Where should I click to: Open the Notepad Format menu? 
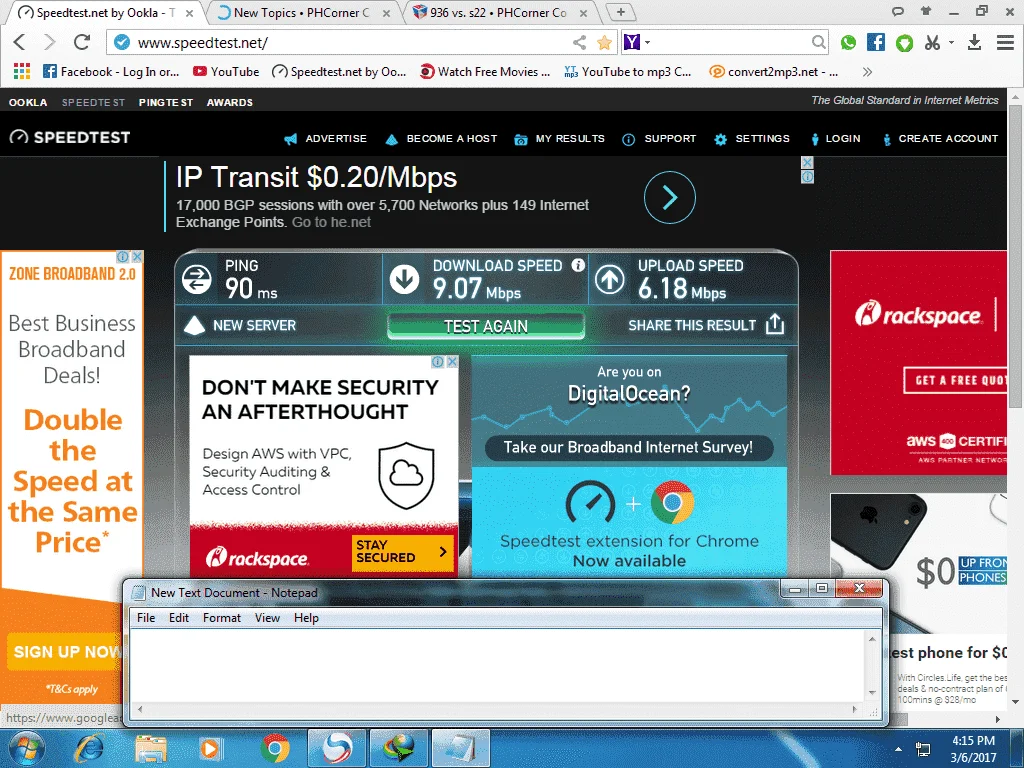(222, 618)
